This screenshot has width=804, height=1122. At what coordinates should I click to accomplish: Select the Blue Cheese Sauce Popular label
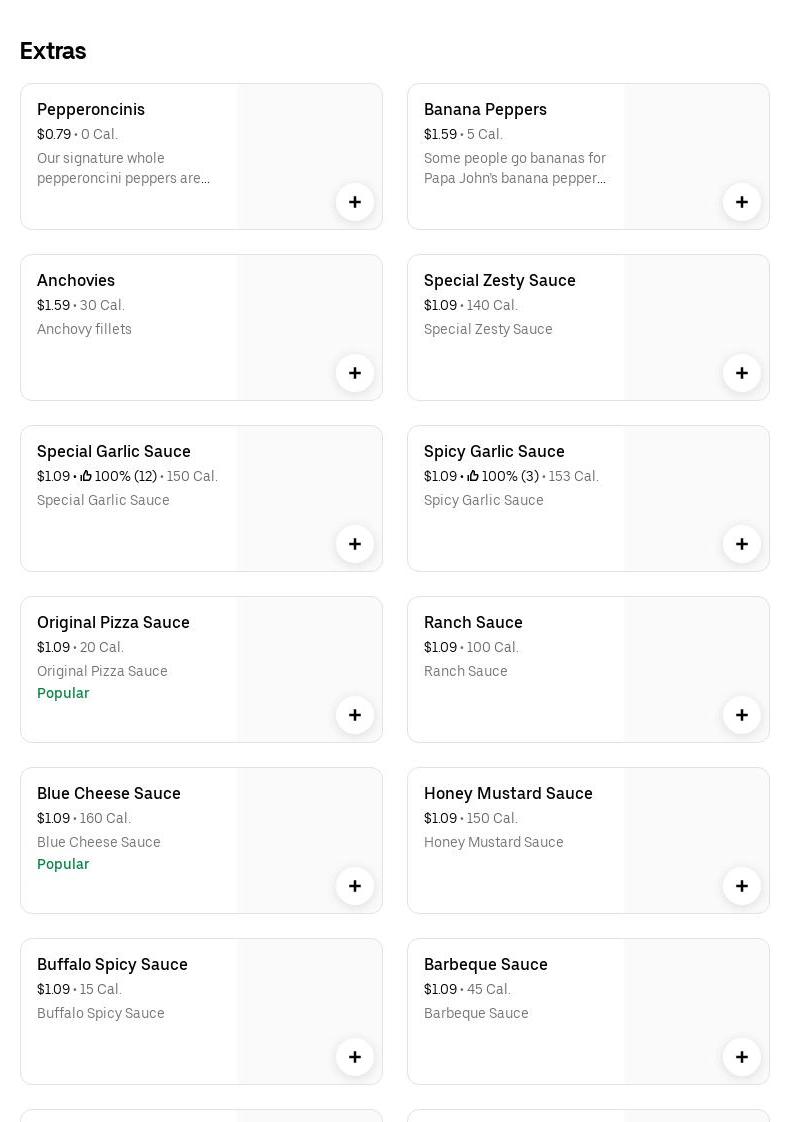(63, 864)
